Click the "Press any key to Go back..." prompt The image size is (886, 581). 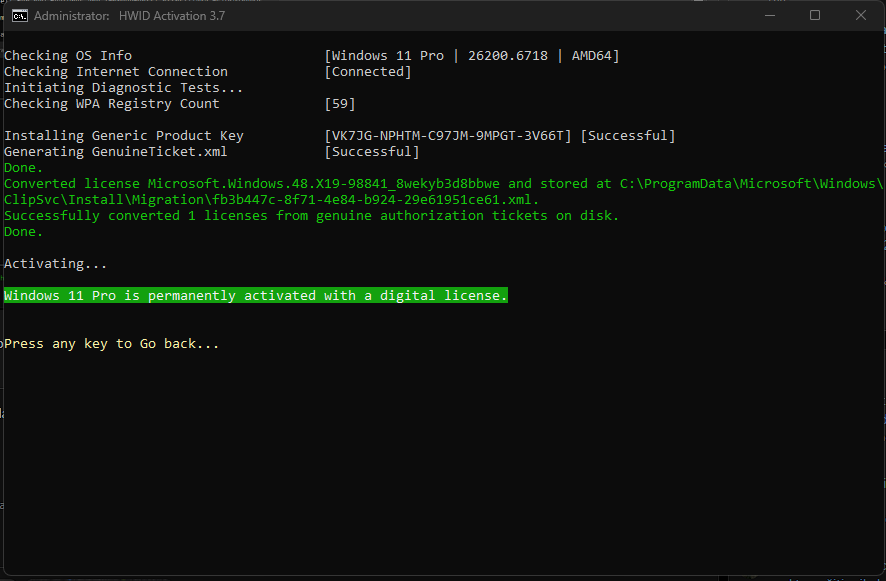(111, 344)
